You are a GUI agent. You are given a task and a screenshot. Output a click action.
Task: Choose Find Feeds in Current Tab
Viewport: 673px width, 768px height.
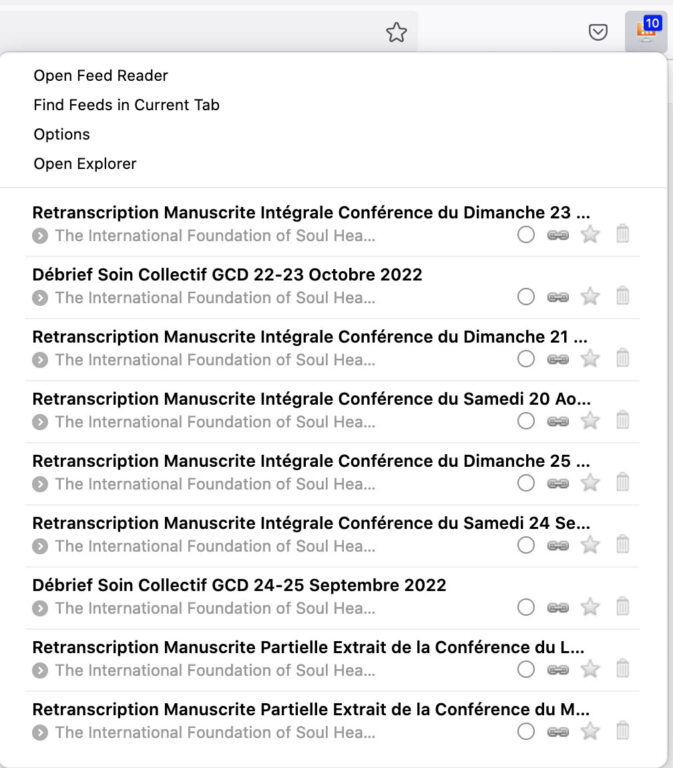click(x=126, y=105)
